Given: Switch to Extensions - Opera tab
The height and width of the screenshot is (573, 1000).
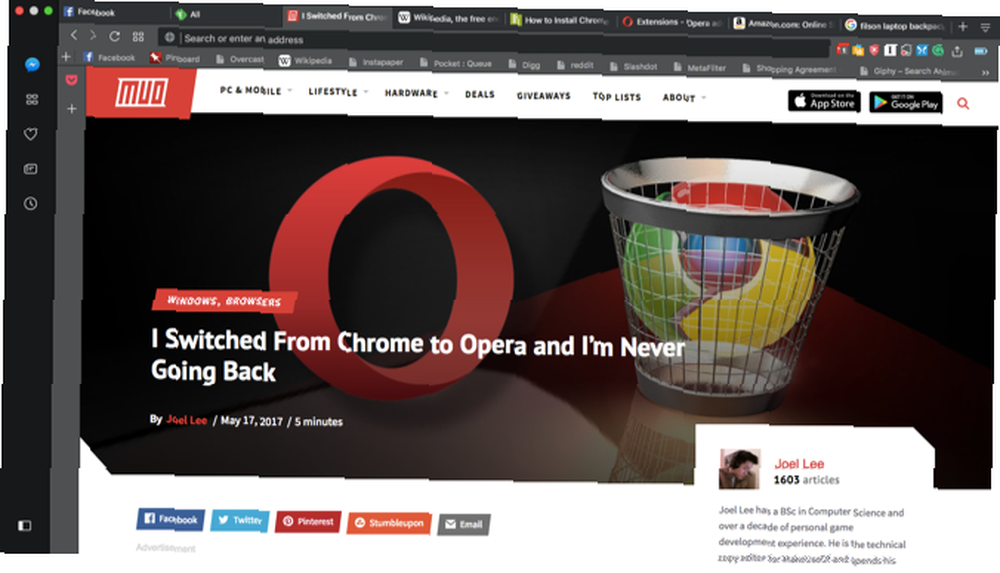Looking at the screenshot, I should 672,22.
